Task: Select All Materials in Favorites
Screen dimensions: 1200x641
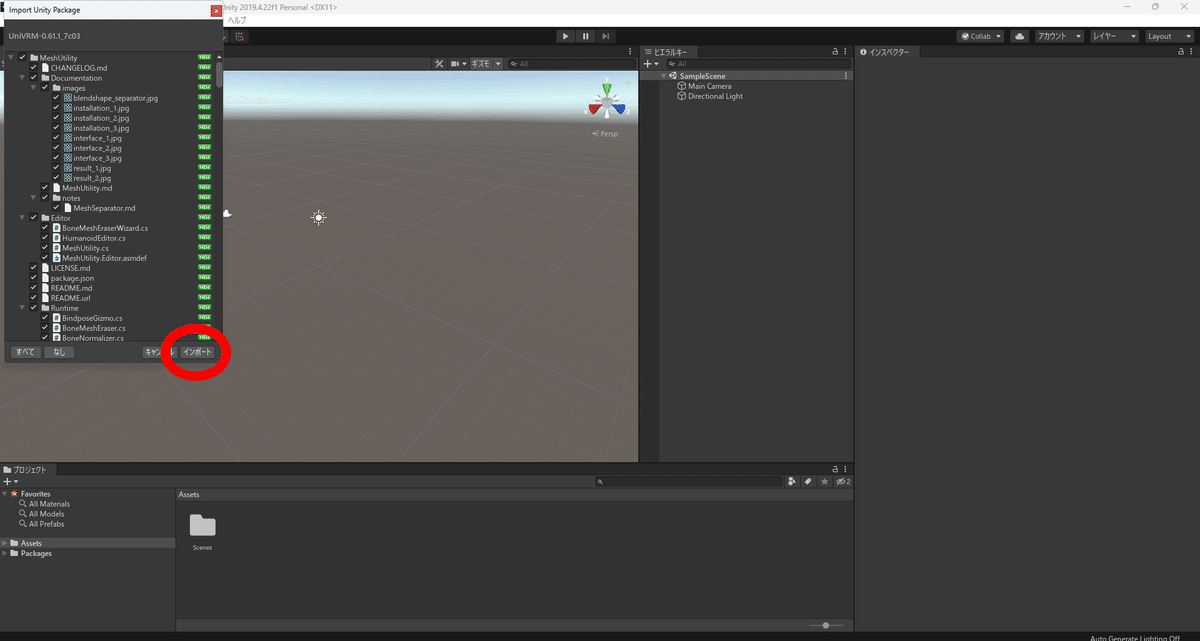Action: 49,504
